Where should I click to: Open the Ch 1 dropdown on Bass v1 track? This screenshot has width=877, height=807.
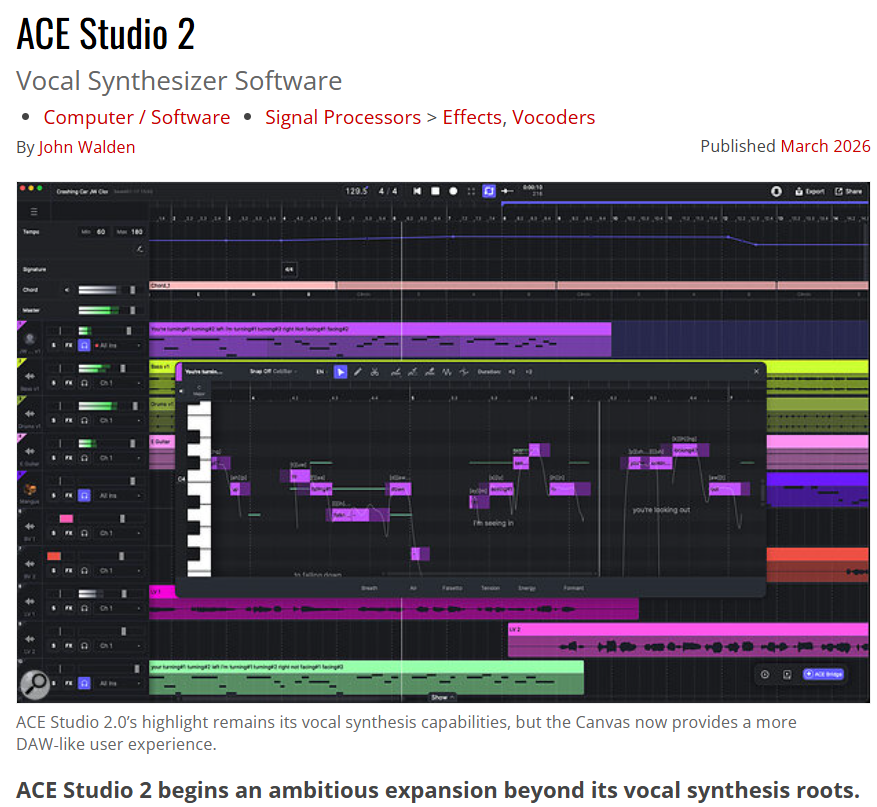120,383
